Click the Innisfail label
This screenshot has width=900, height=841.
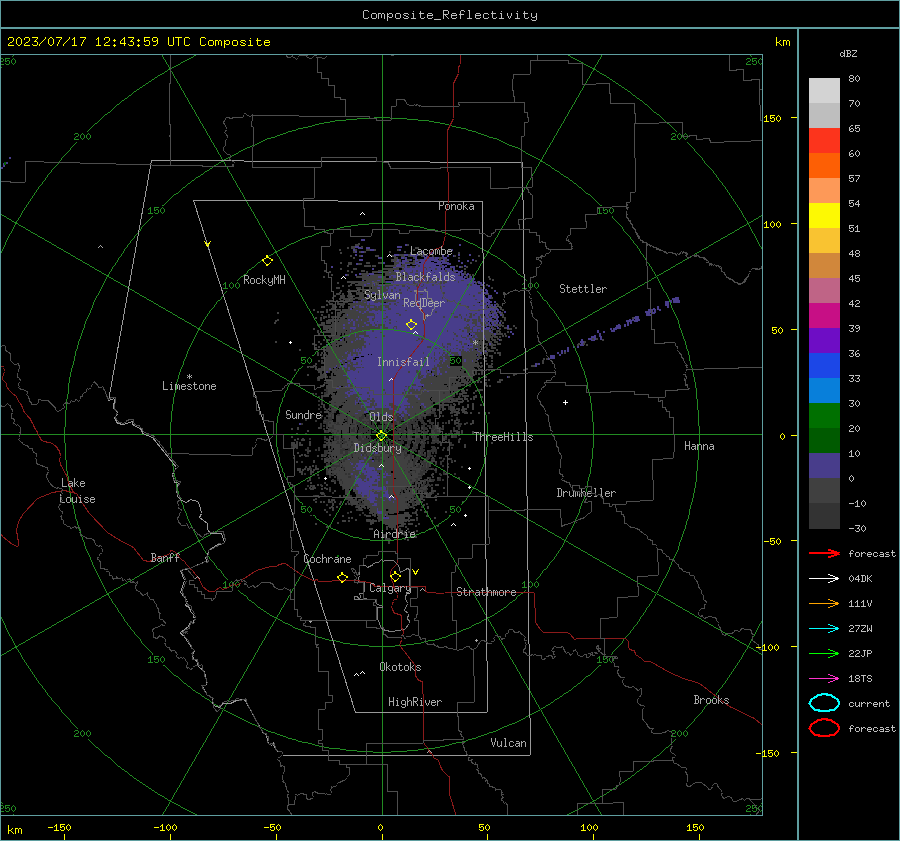(403, 362)
